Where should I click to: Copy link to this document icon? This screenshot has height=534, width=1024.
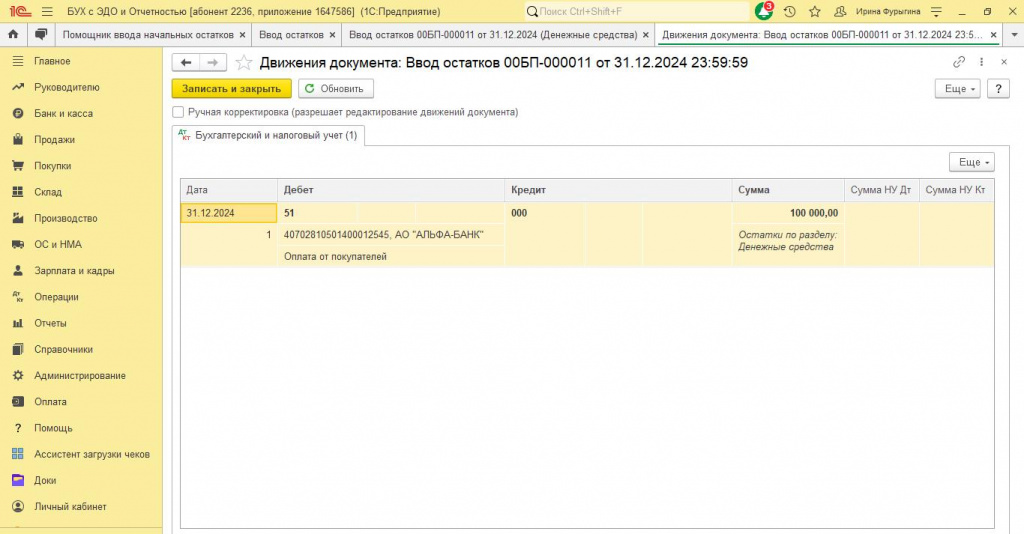click(x=959, y=62)
